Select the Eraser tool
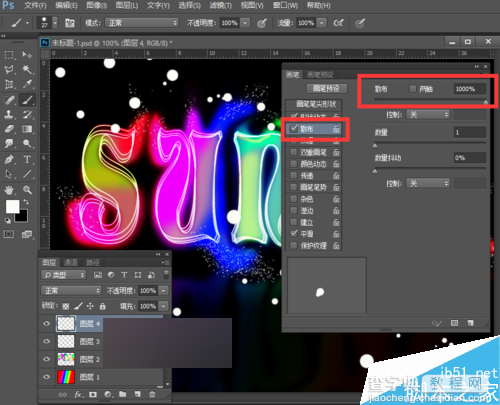This screenshot has width=500, height=405. pyautogui.click(x=9, y=129)
